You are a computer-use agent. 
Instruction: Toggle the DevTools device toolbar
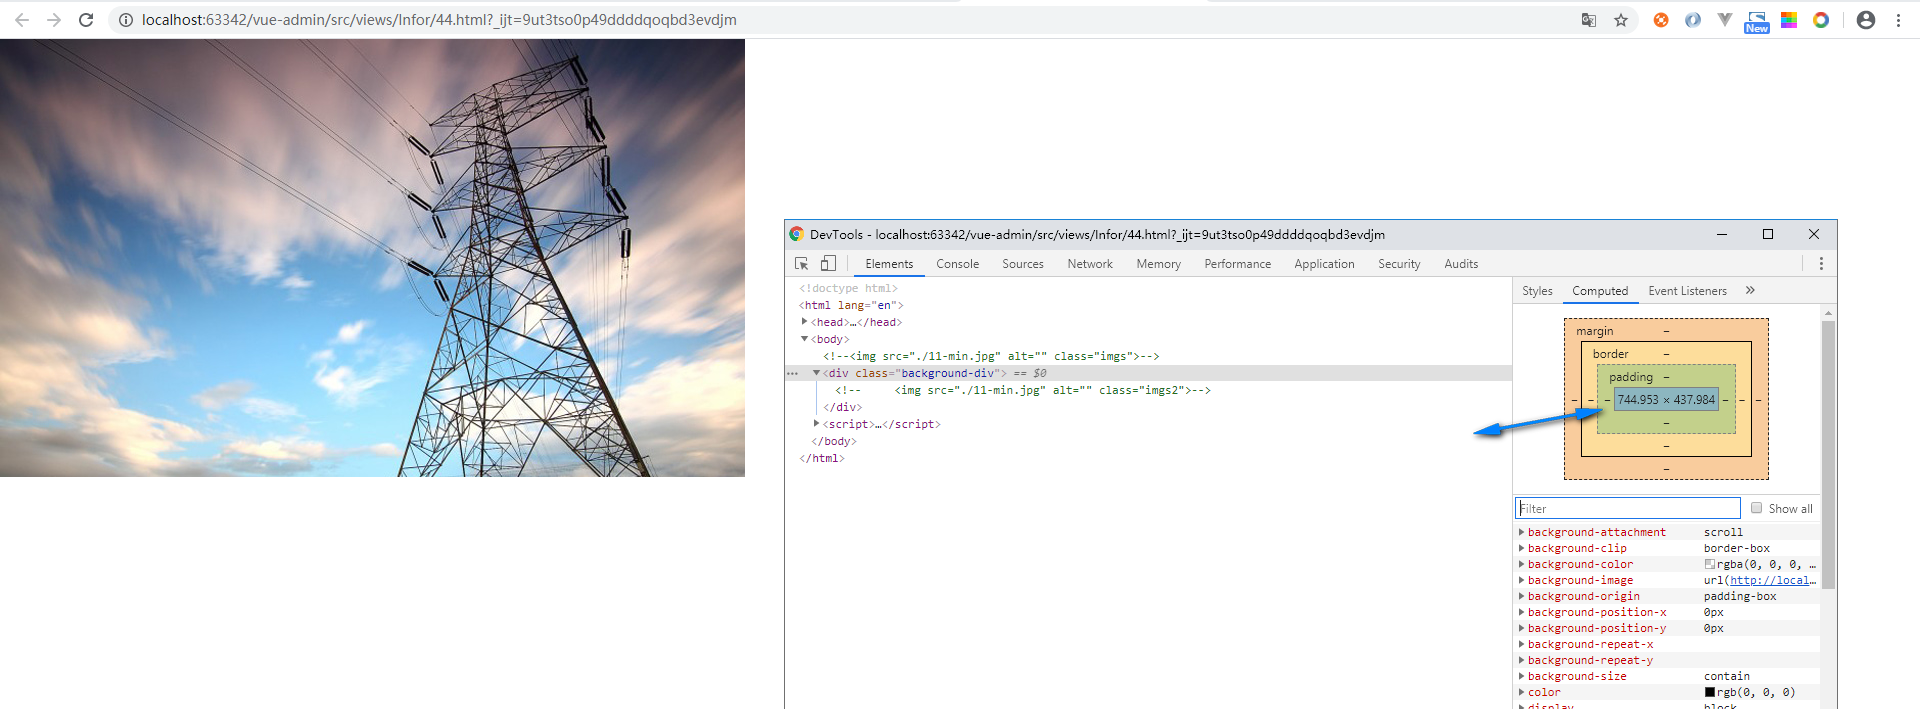[828, 264]
